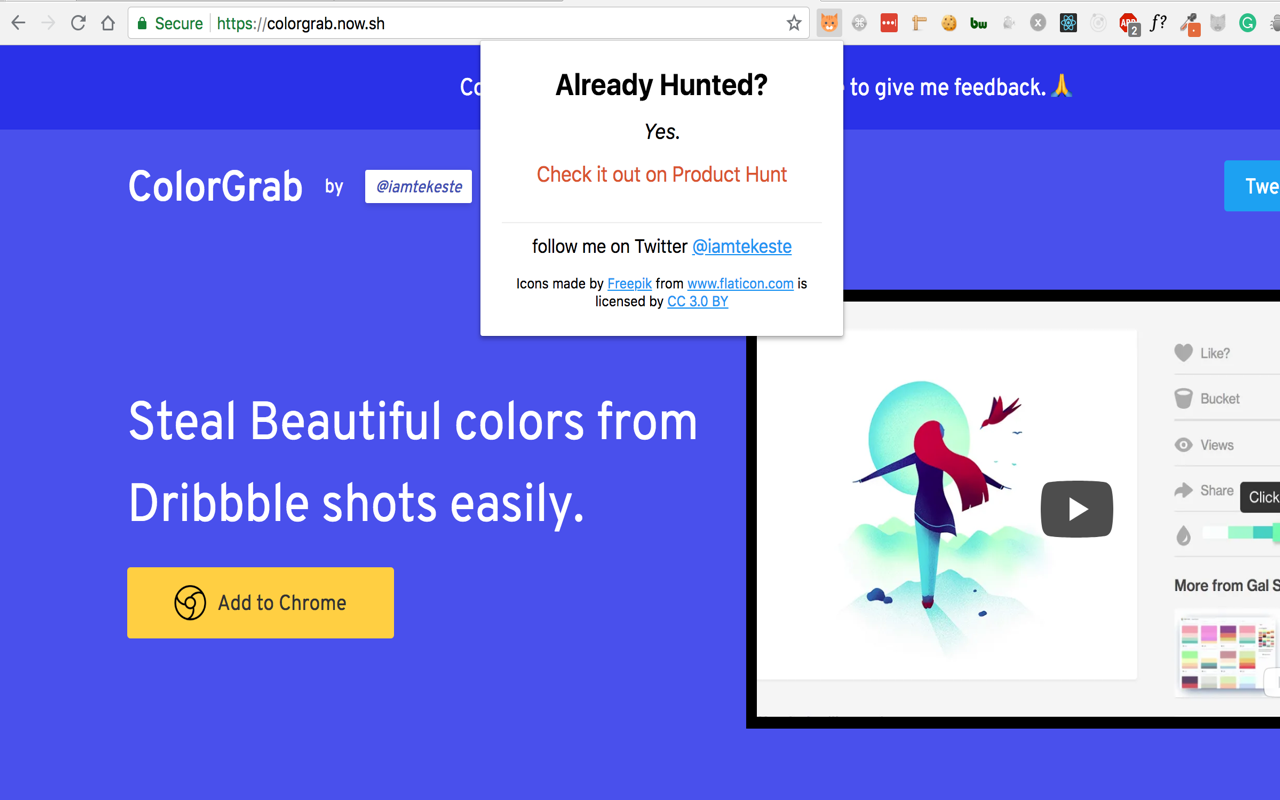This screenshot has width=1280, height=800.
Task: Click the @iamtekeste badge next to ColorGrab
Action: pos(418,186)
